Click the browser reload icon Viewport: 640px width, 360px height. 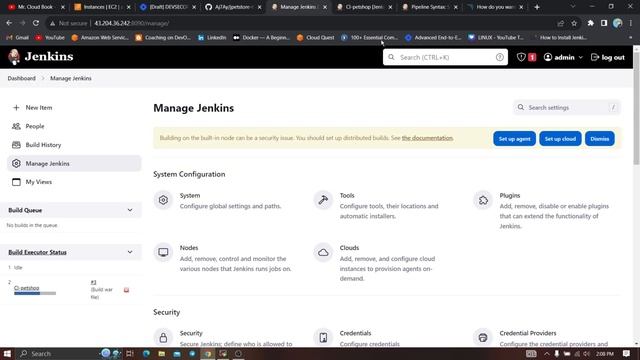coord(36,23)
